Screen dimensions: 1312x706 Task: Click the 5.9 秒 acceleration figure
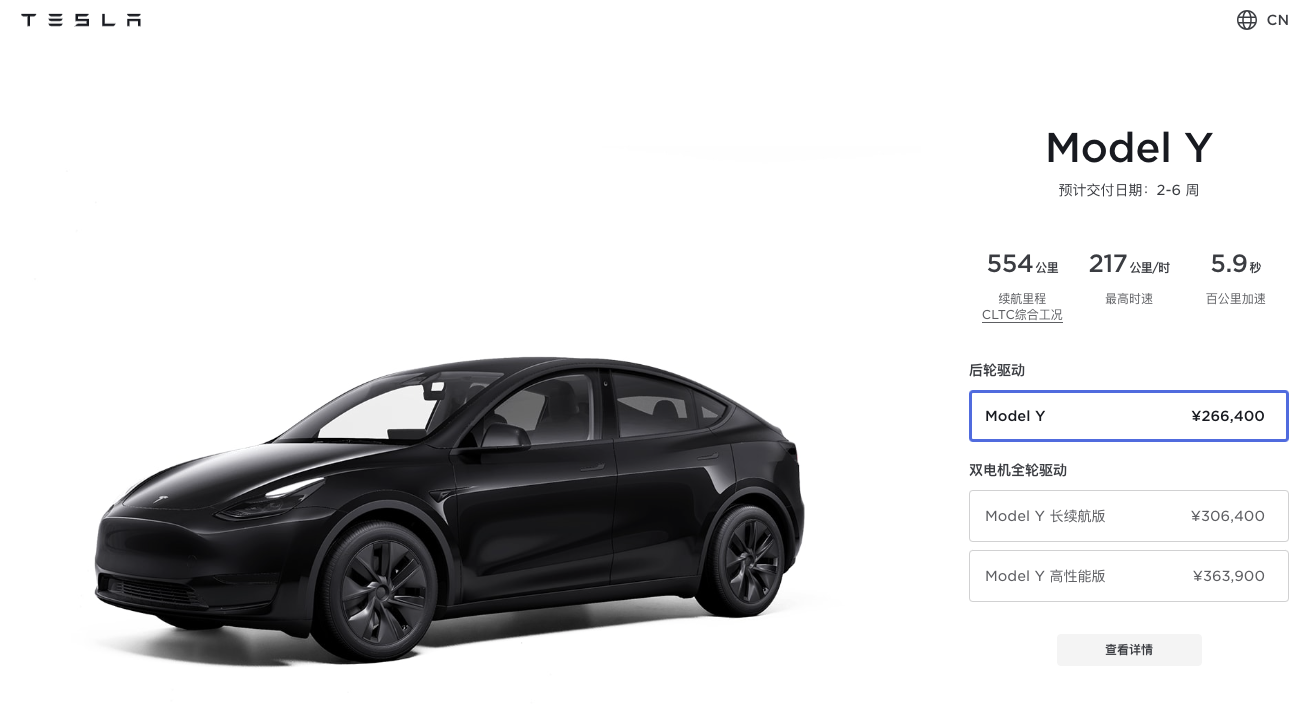tap(1236, 264)
